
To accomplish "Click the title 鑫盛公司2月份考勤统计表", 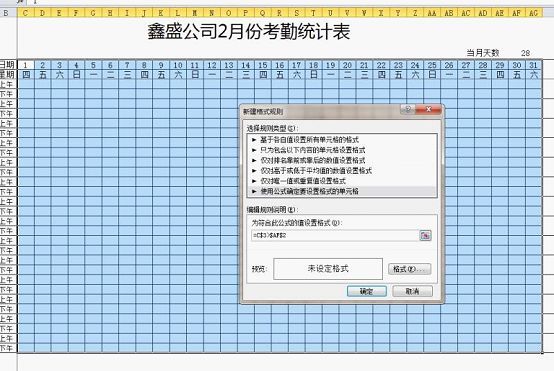I will pos(249,31).
